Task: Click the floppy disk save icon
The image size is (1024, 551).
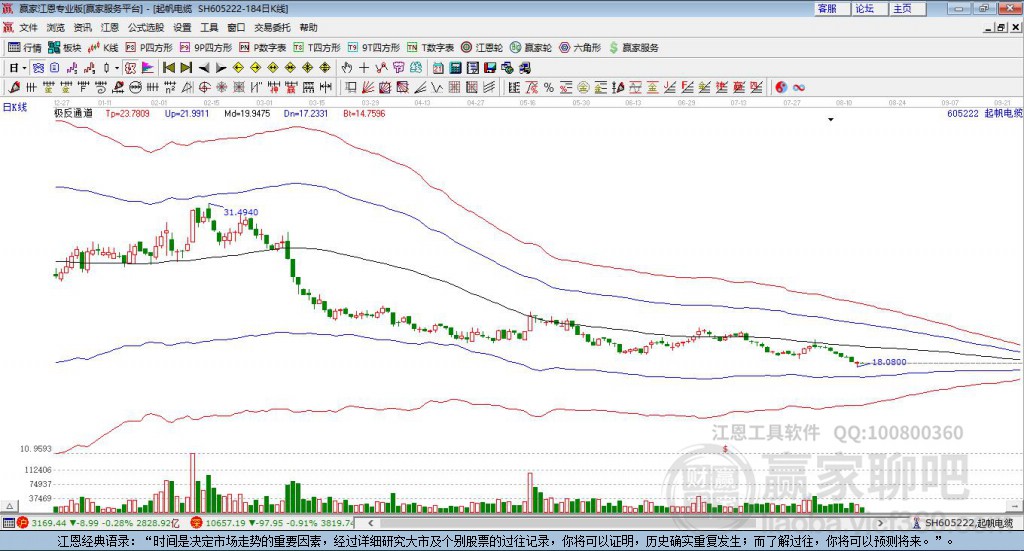Action: (489, 68)
